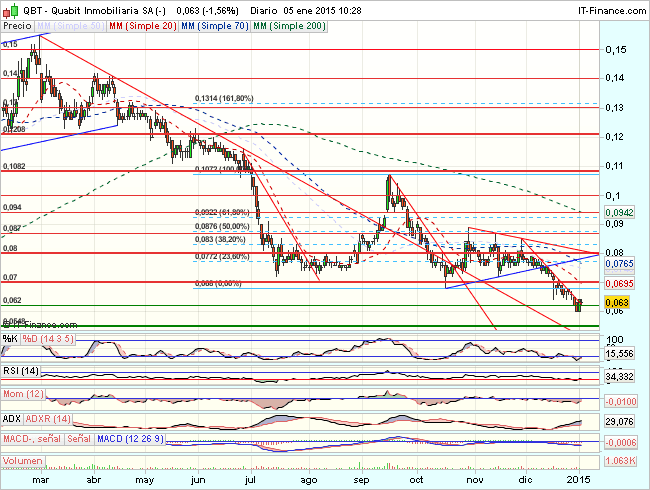Image resolution: width=650 pixels, height=490 pixels.
Task: Select the %K stochastic label
Action: [10, 339]
